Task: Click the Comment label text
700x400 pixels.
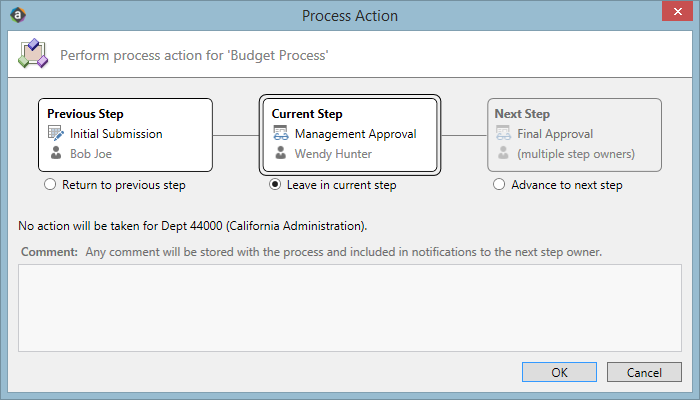Action: tap(49, 252)
